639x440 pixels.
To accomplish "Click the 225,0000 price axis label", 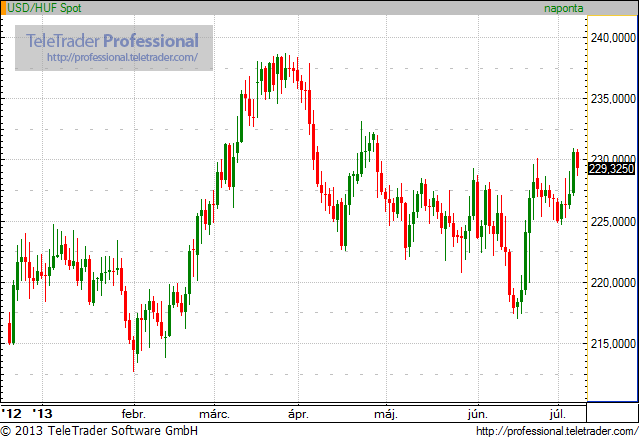I will pyautogui.click(x=613, y=222).
